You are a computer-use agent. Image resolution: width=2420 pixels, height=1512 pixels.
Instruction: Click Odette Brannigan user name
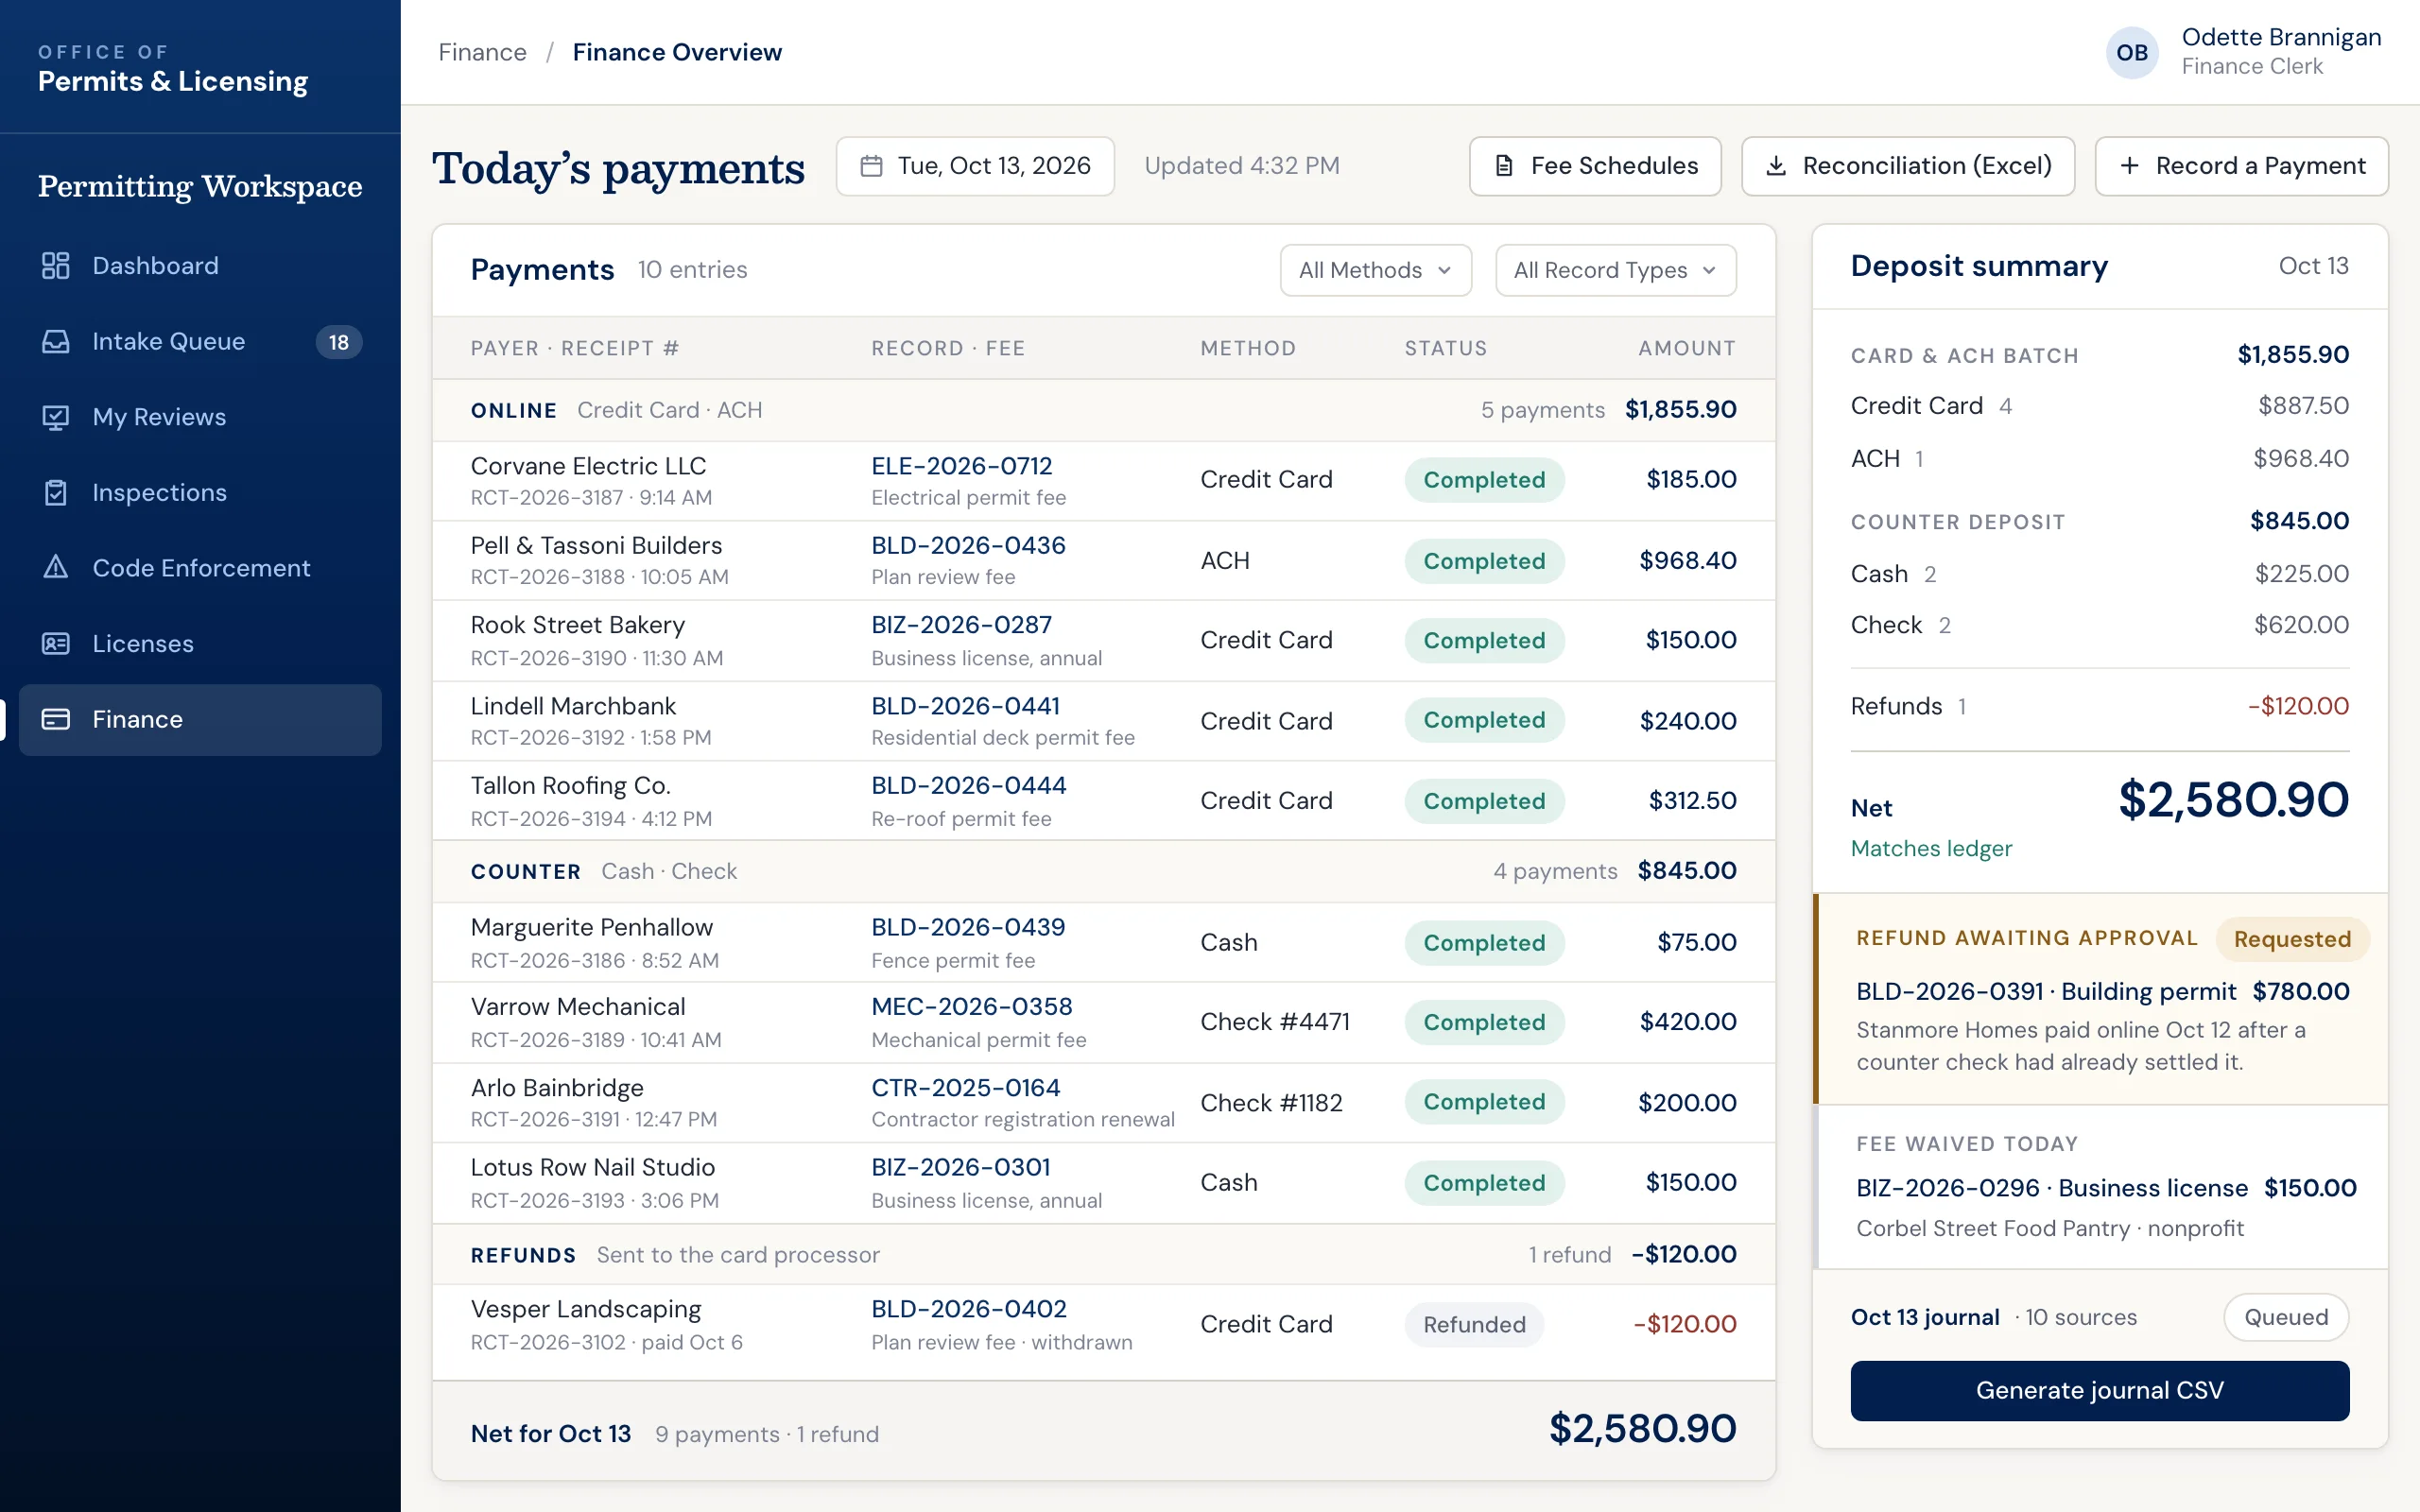coord(2281,37)
